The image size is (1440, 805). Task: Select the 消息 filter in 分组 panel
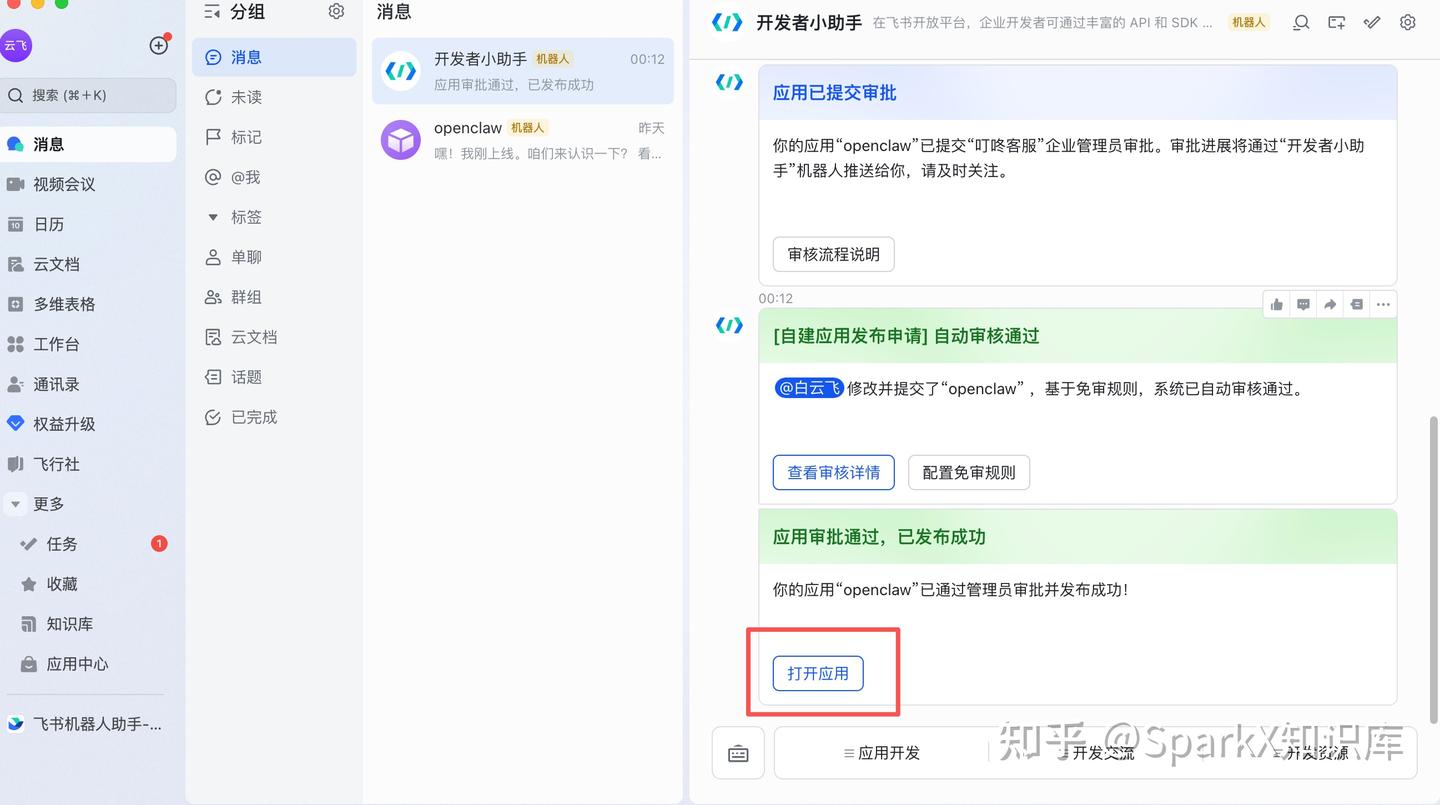tap(274, 57)
